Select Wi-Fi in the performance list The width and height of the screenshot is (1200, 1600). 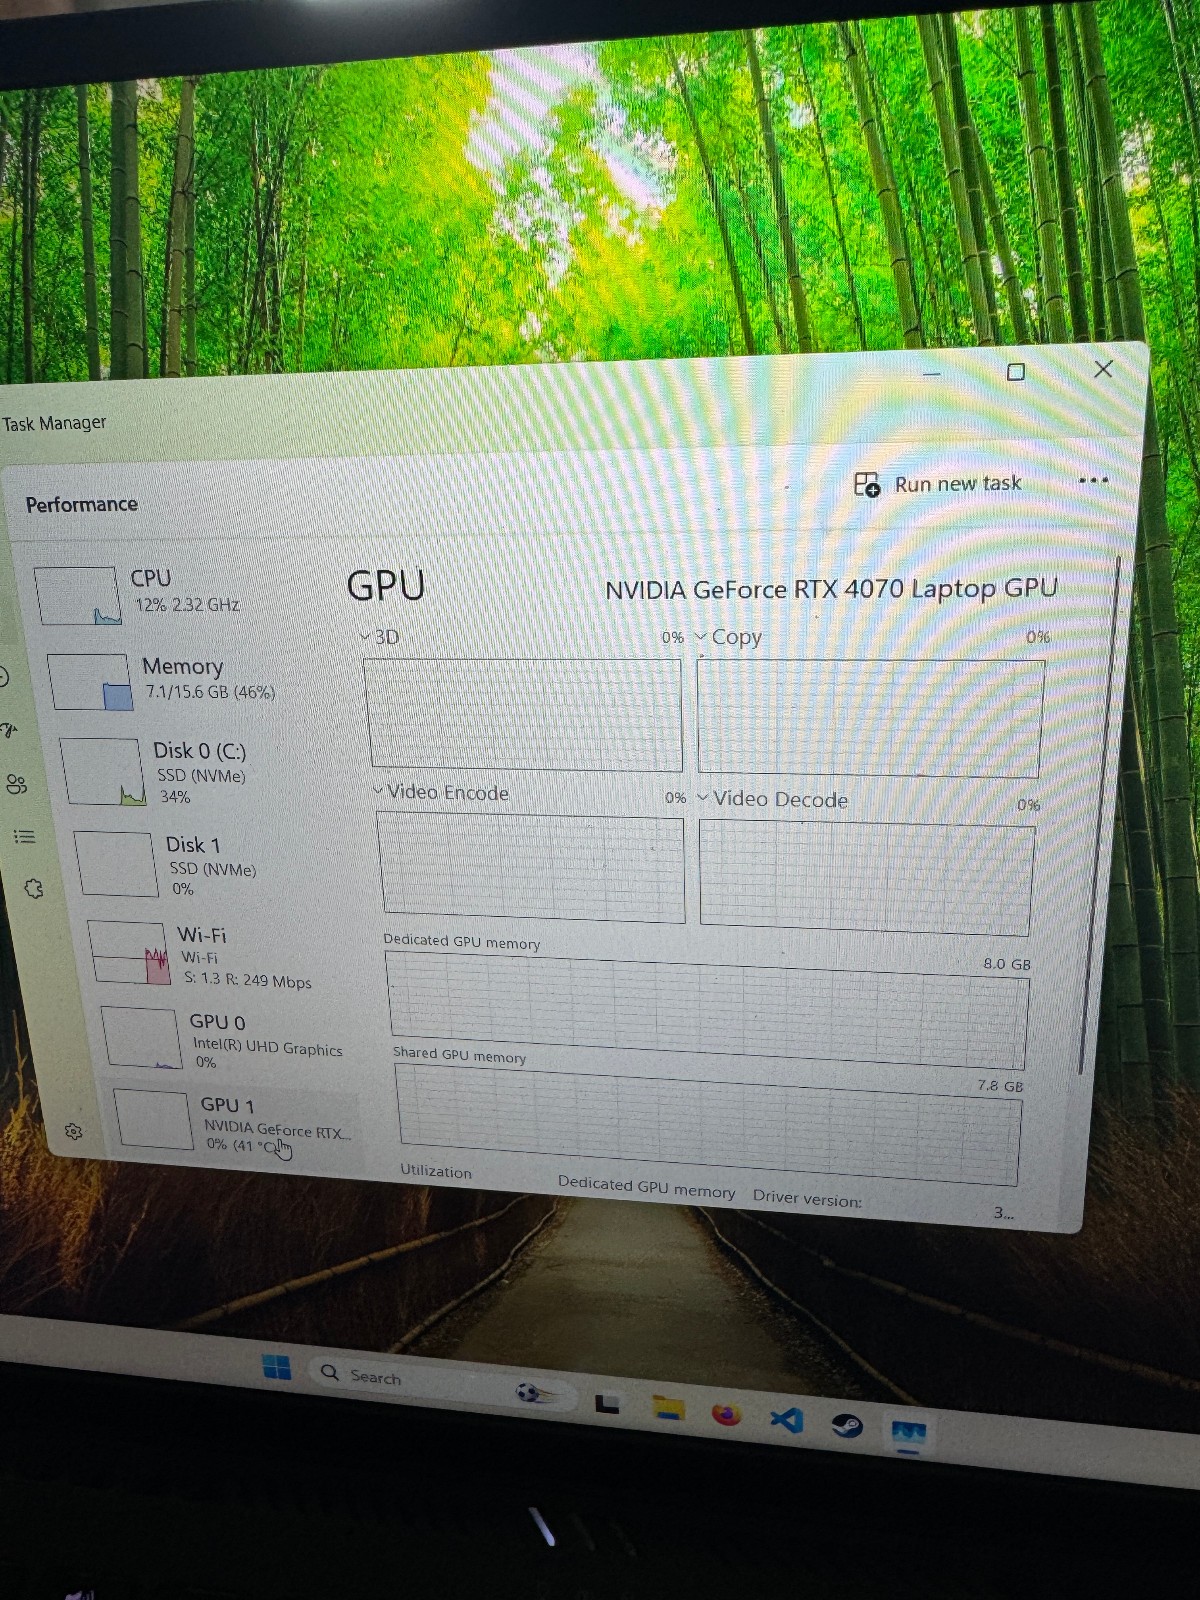tap(220, 956)
